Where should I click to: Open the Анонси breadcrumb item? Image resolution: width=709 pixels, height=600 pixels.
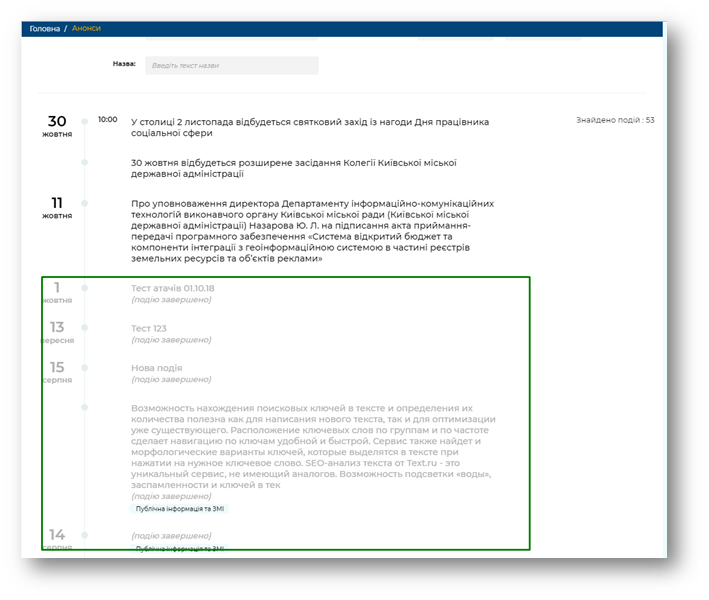pyautogui.click(x=86, y=29)
